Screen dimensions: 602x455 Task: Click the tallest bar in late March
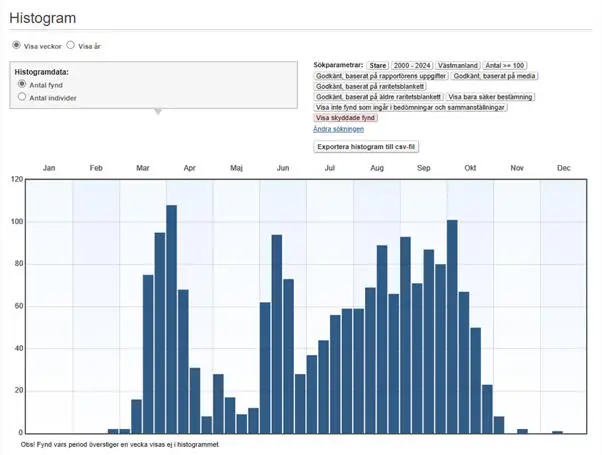(171, 318)
